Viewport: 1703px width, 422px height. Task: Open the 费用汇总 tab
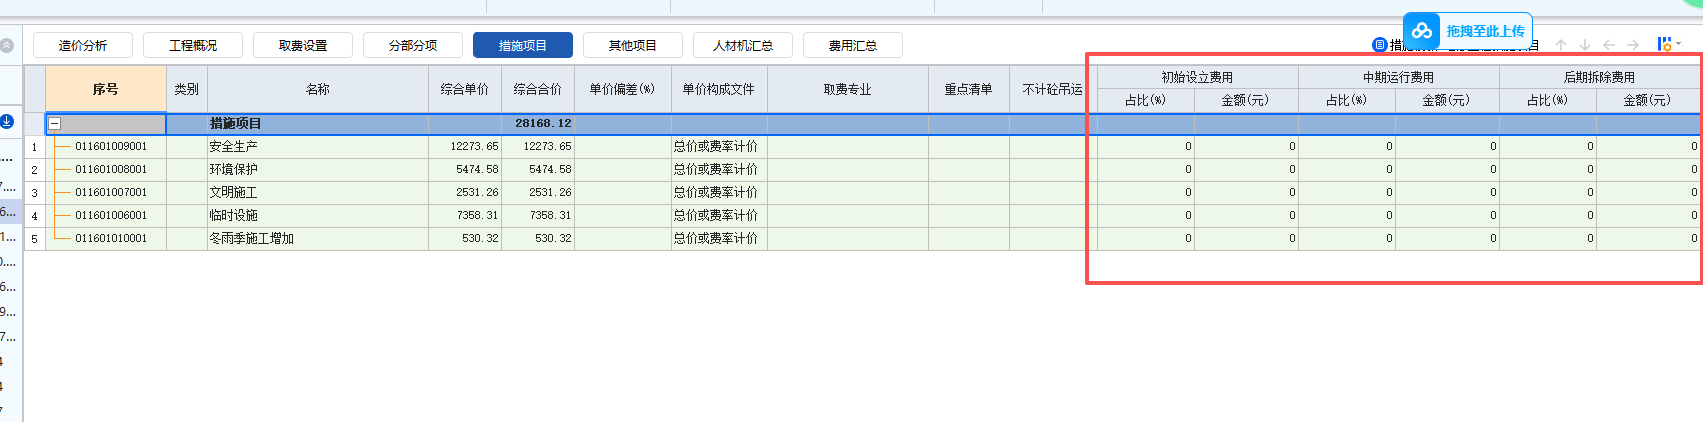[853, 45]
